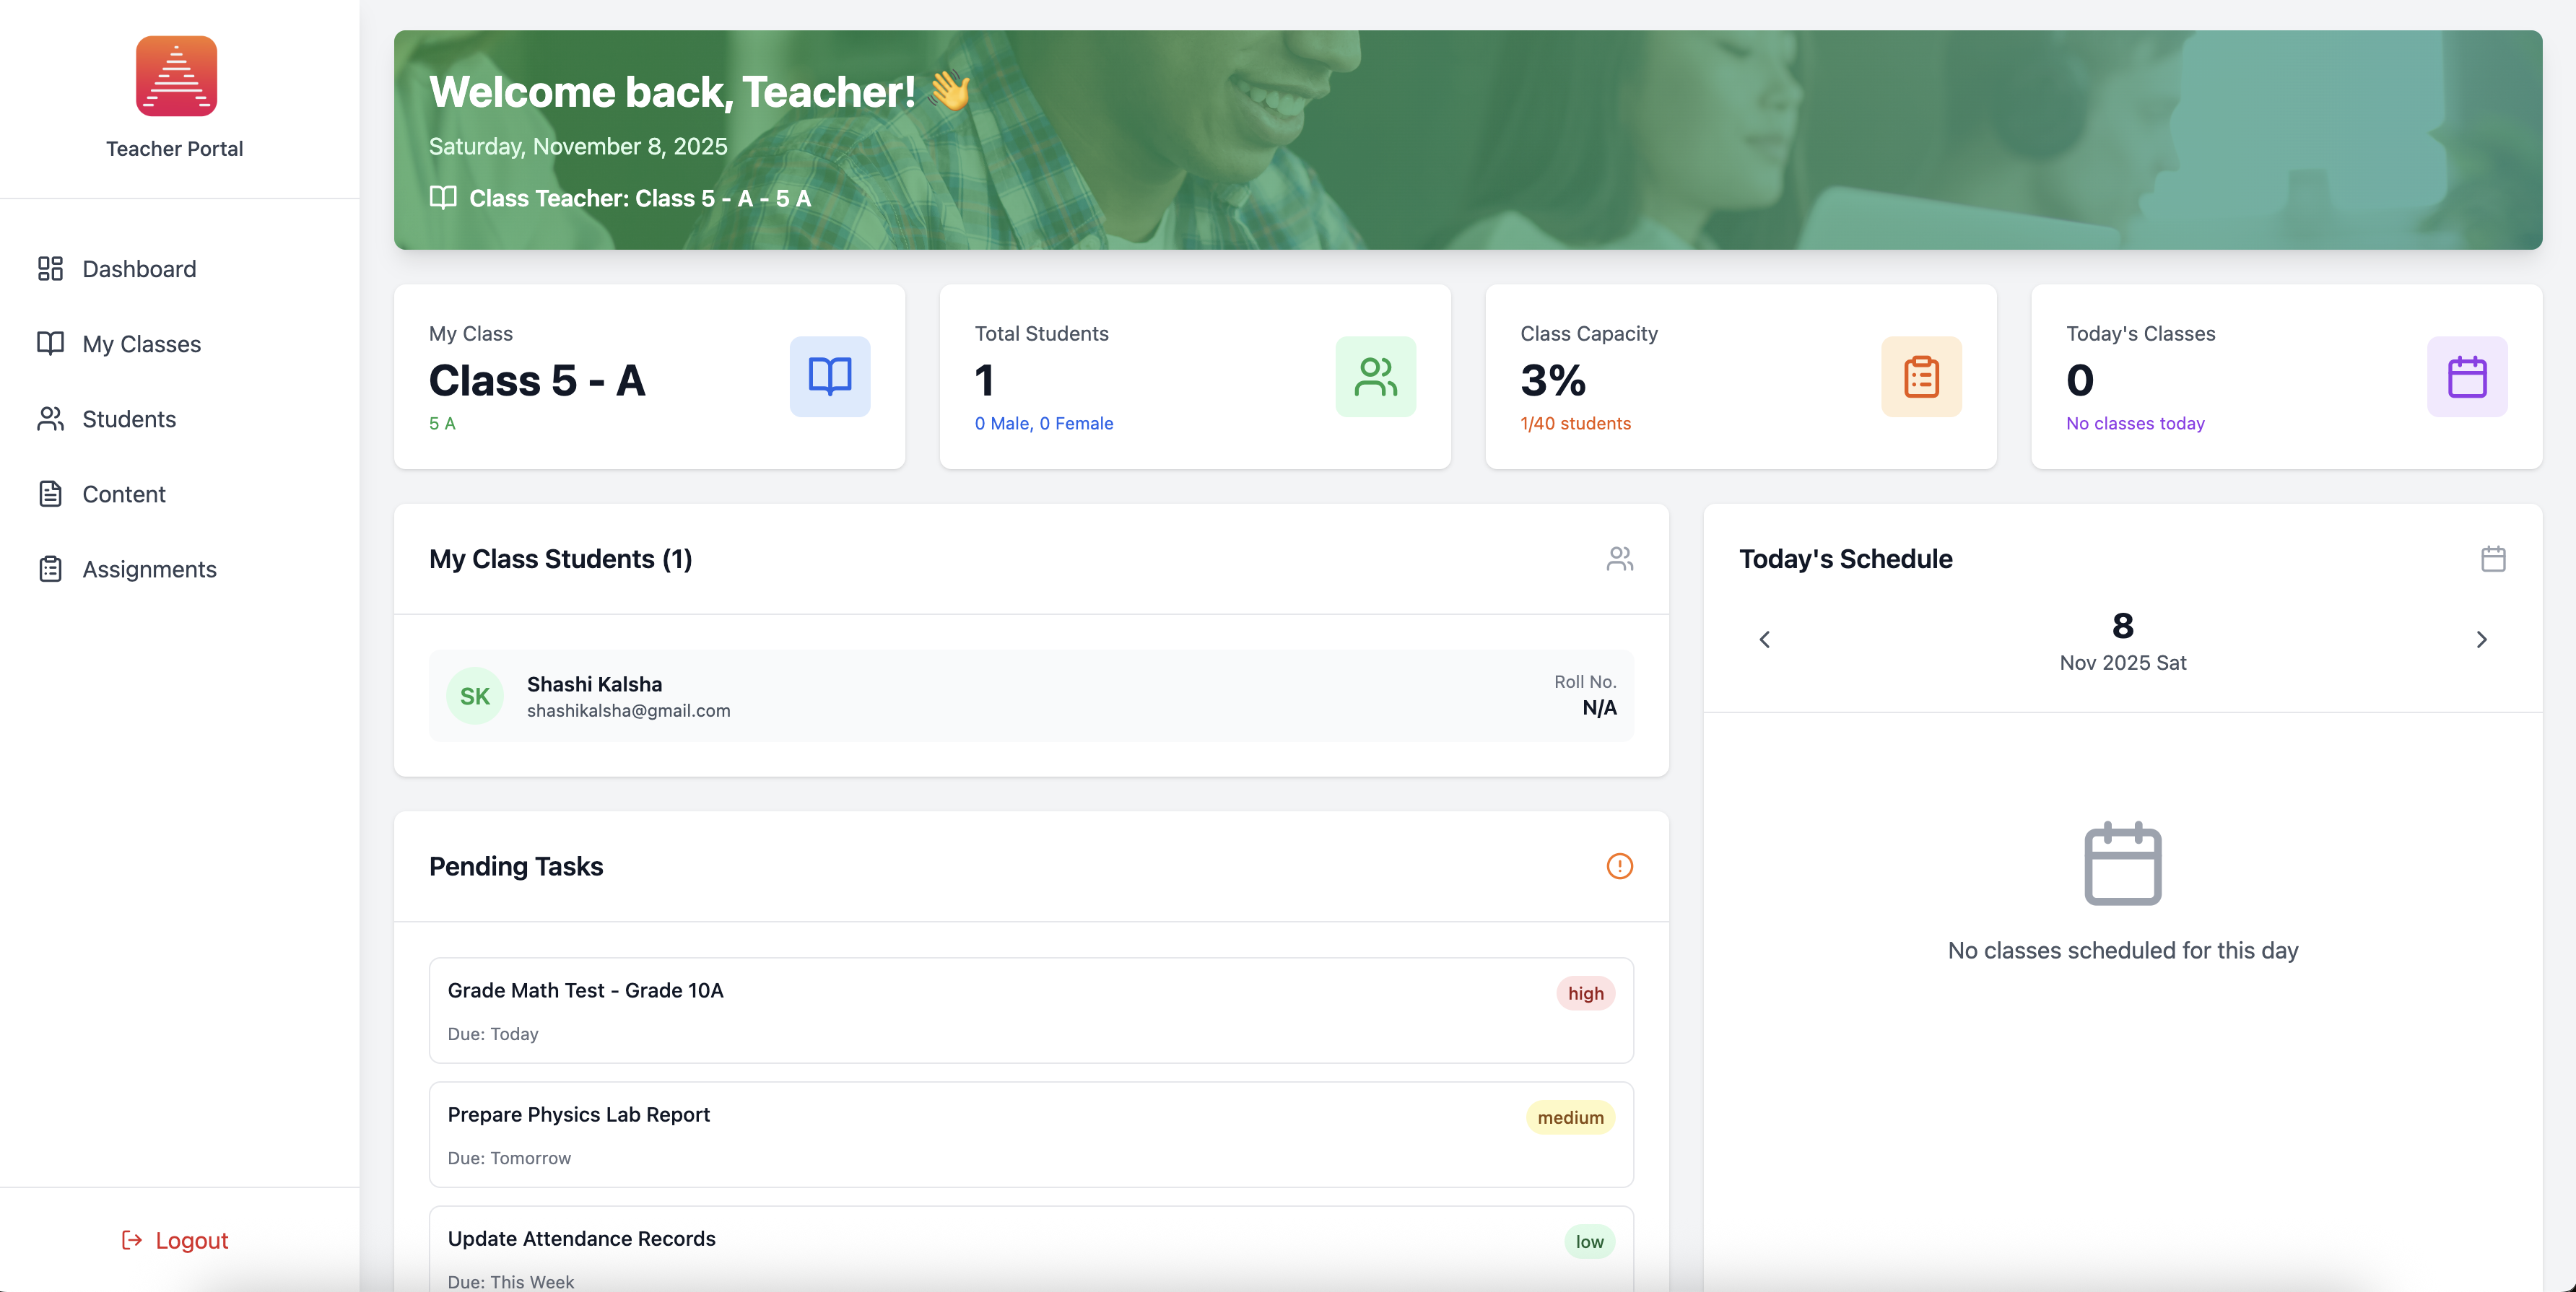The height and width of the screenshot is (1292, 2576).
Task: Click the 'low' badge on Update Attendance Records
Action: coord(1589,1241)
